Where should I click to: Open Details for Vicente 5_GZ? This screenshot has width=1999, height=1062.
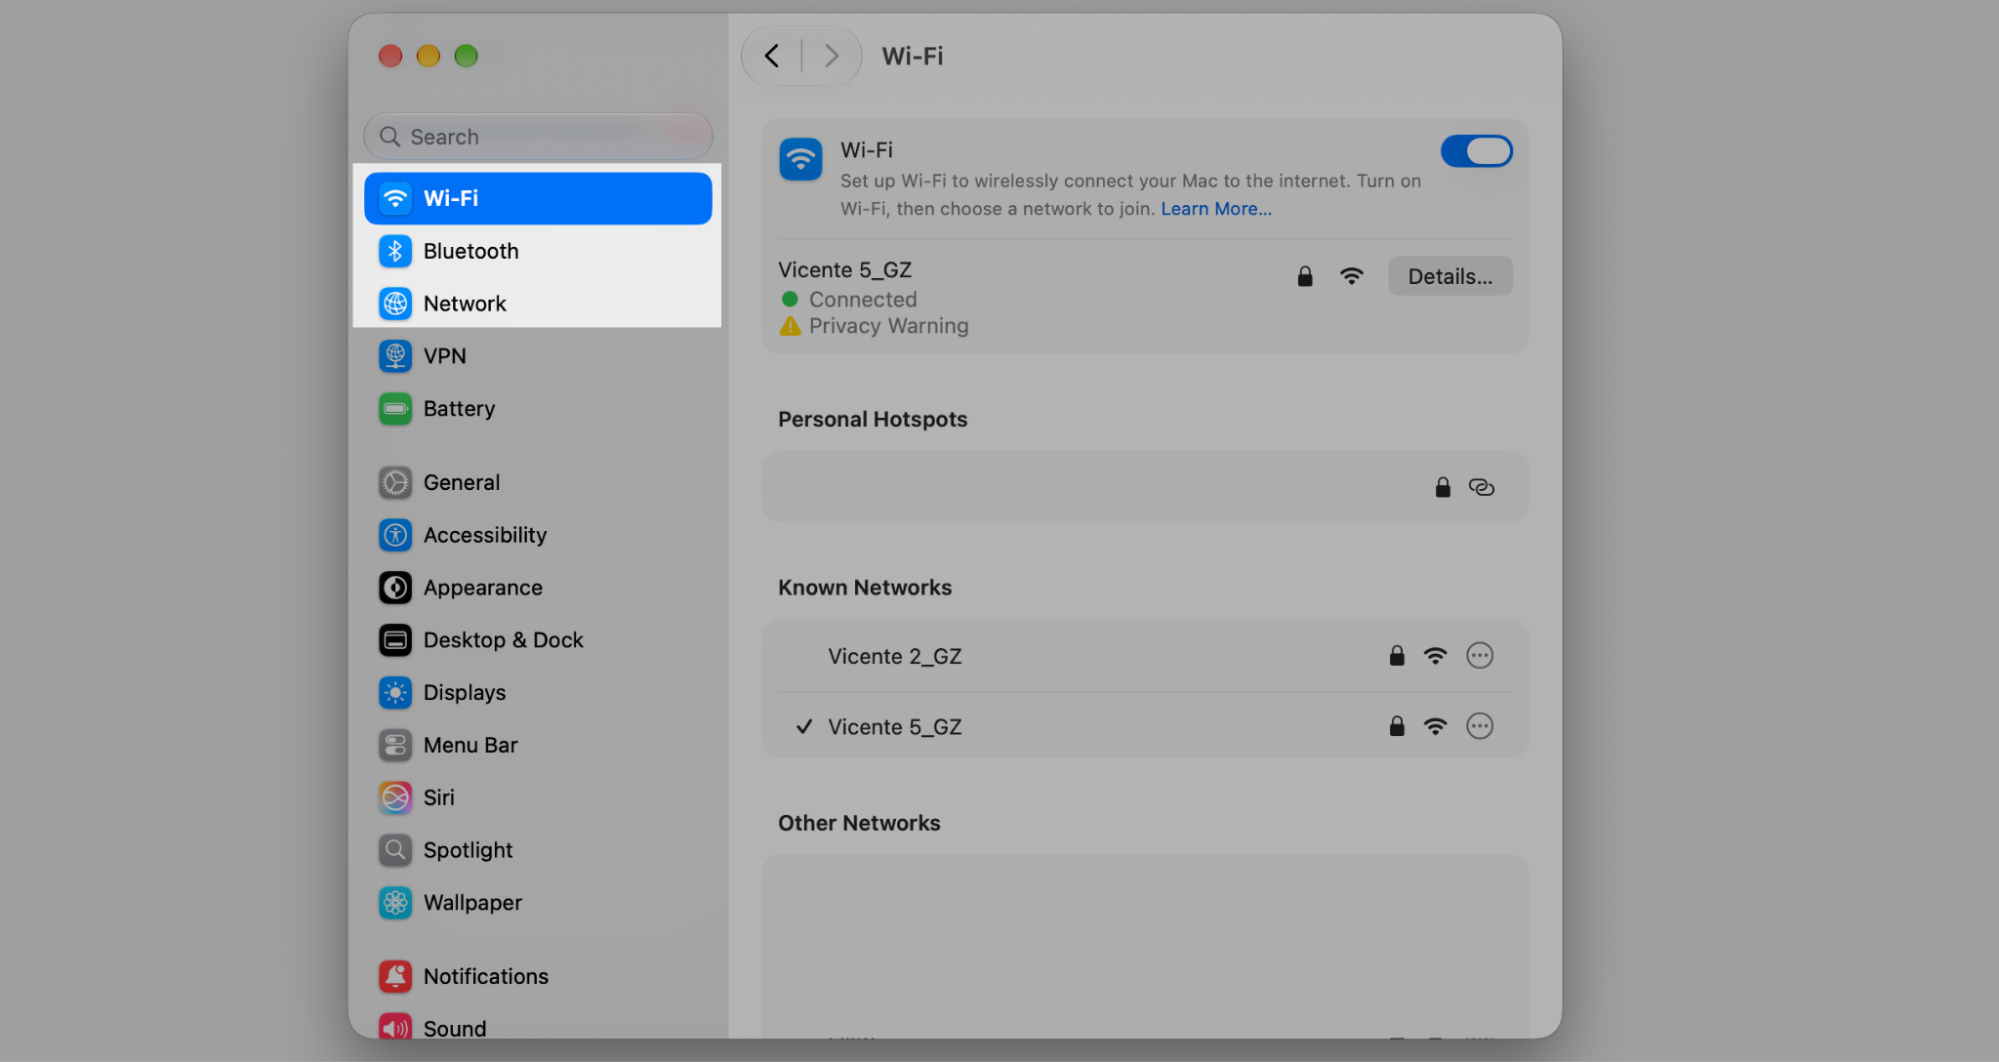[1450, 277]
